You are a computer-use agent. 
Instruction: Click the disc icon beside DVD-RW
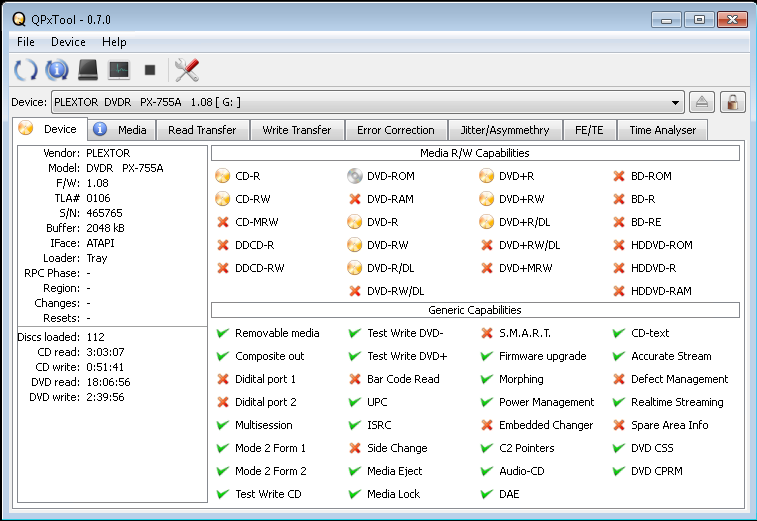coord(354,245)
